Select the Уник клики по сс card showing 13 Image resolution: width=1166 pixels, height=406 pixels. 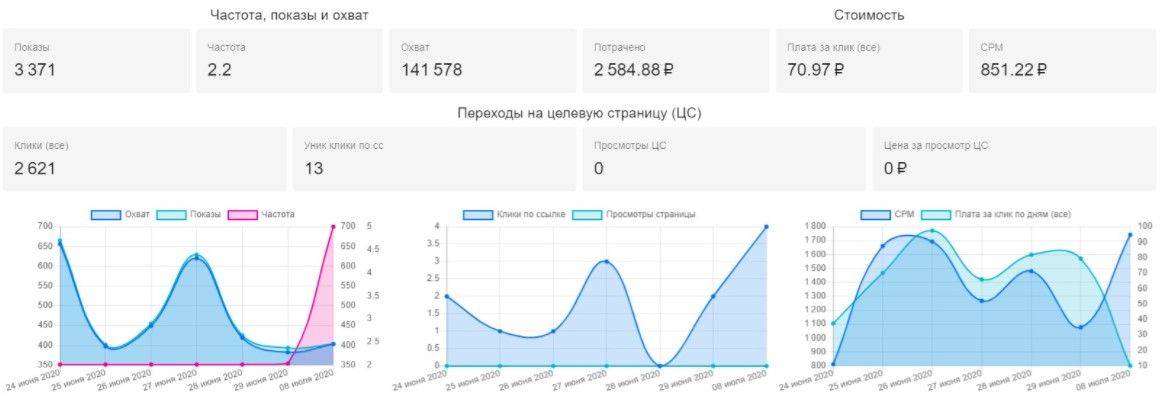click(434, 159)
